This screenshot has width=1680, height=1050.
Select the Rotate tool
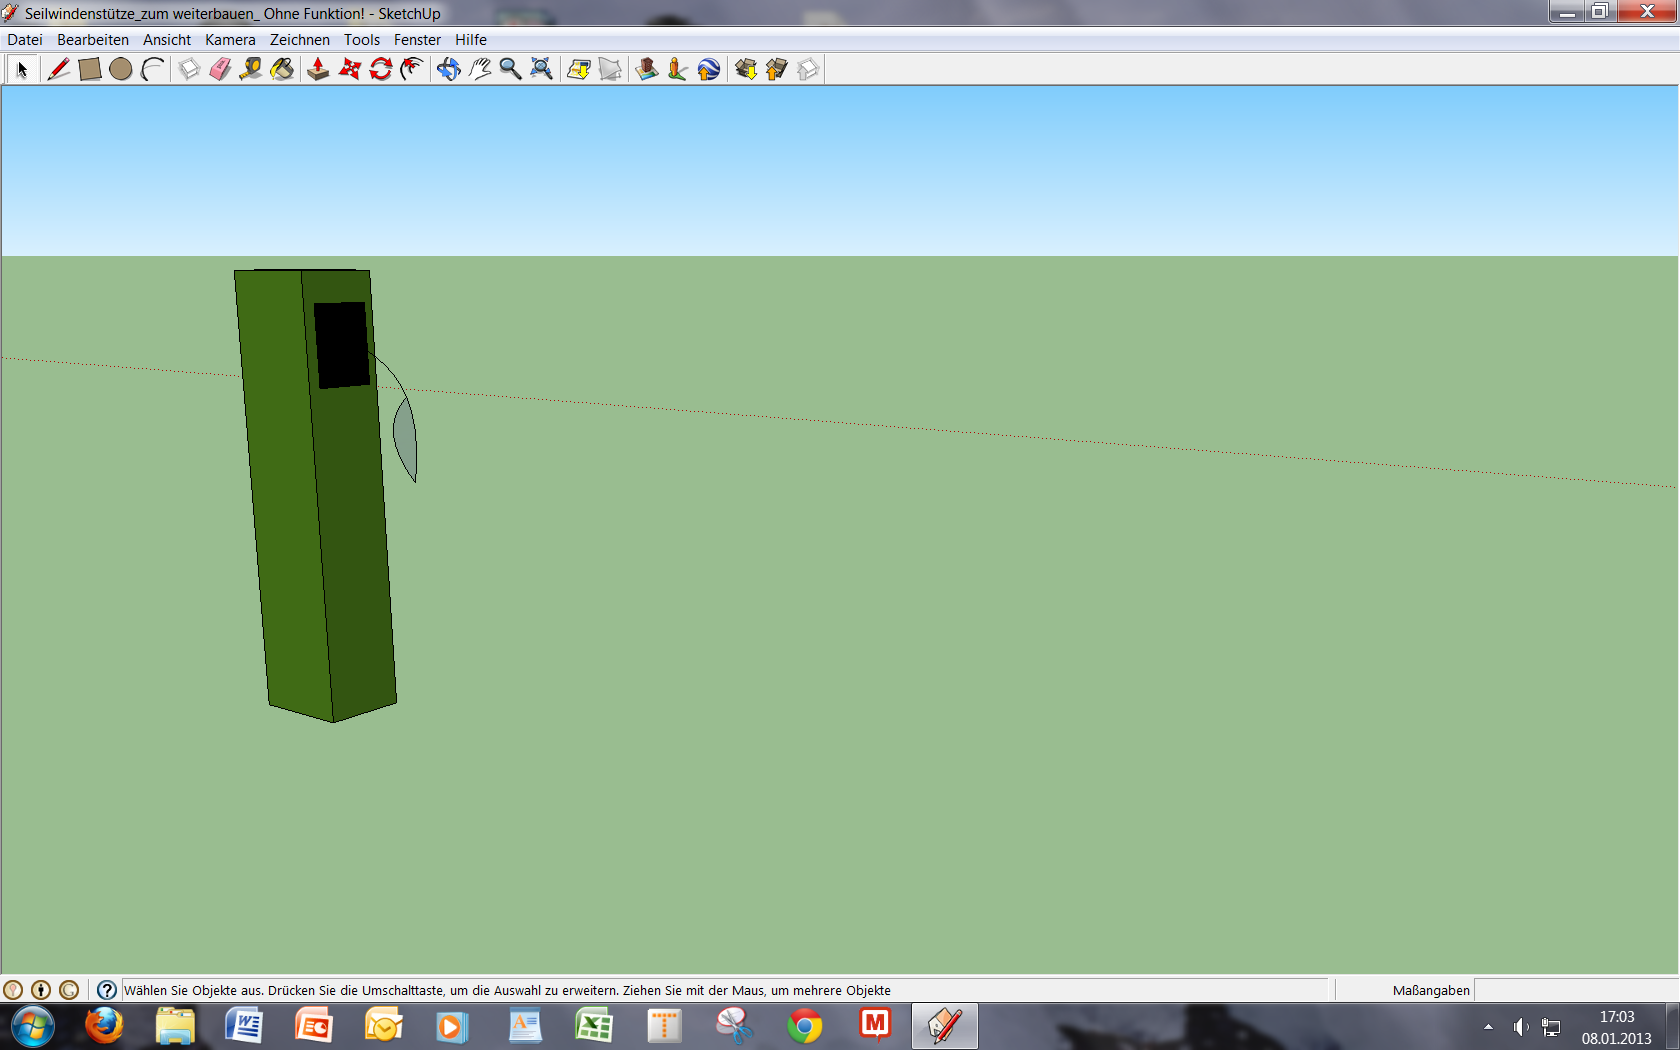[380, 69]
